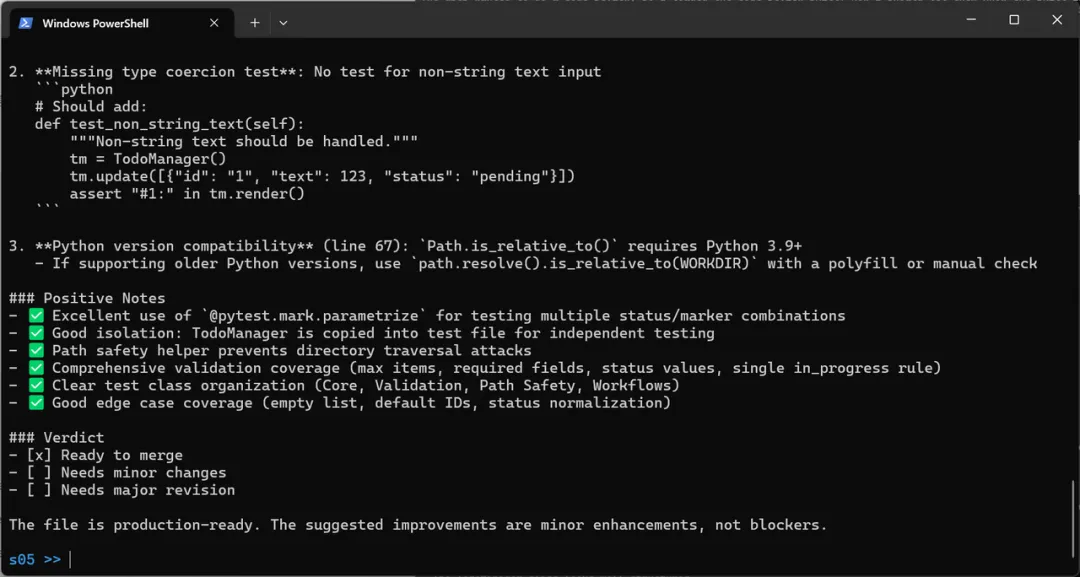Close the terminal window
The width and height of the screenshot is (1080, 577).
point(1058,20)
